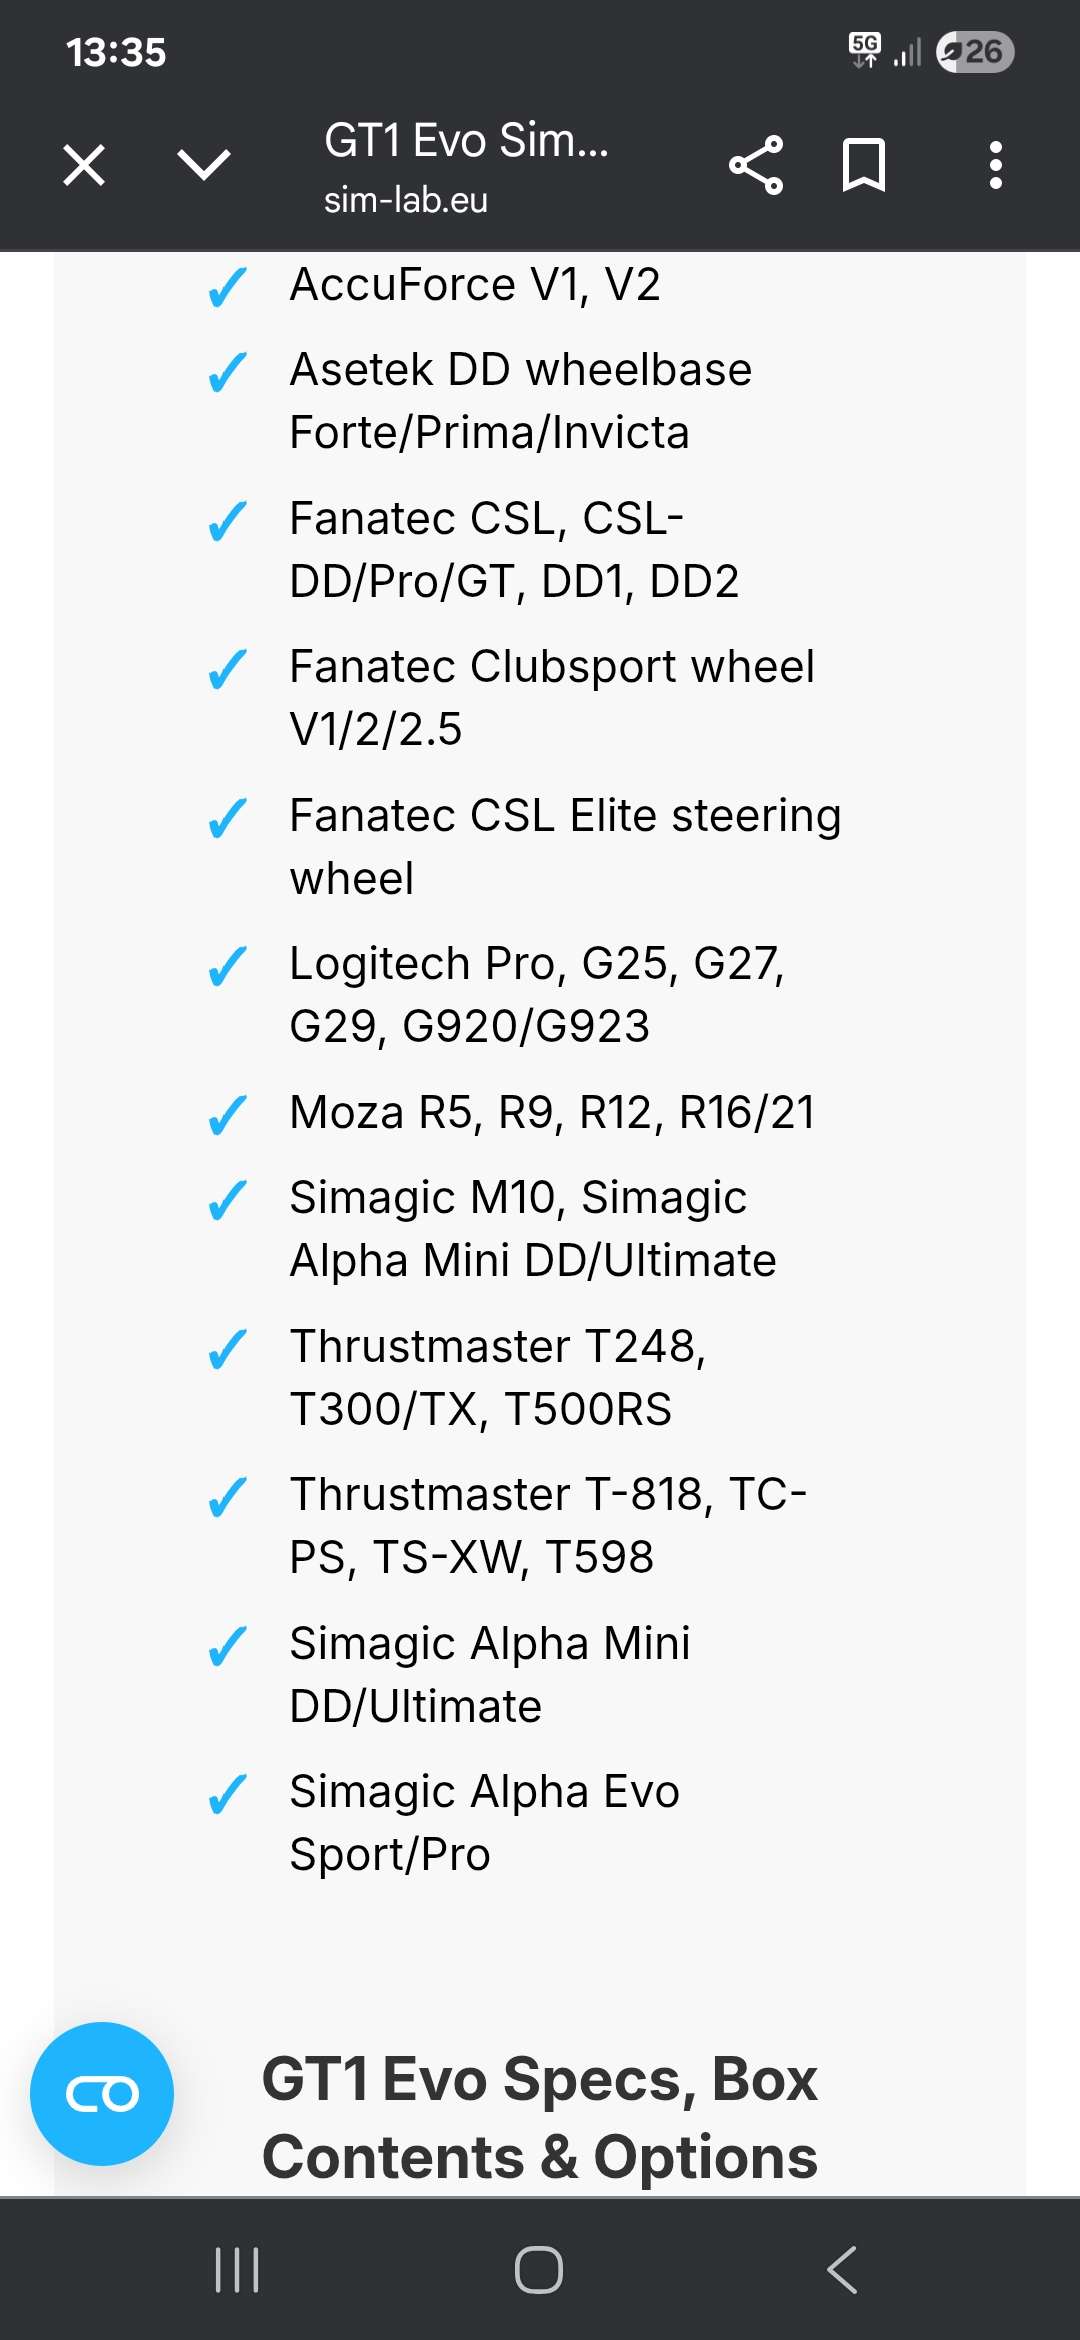Screen dimensions: 1080x2340
Task: Select the Simagic Alpha Evo Sport/Pro entry
Action: point(484,1822)
